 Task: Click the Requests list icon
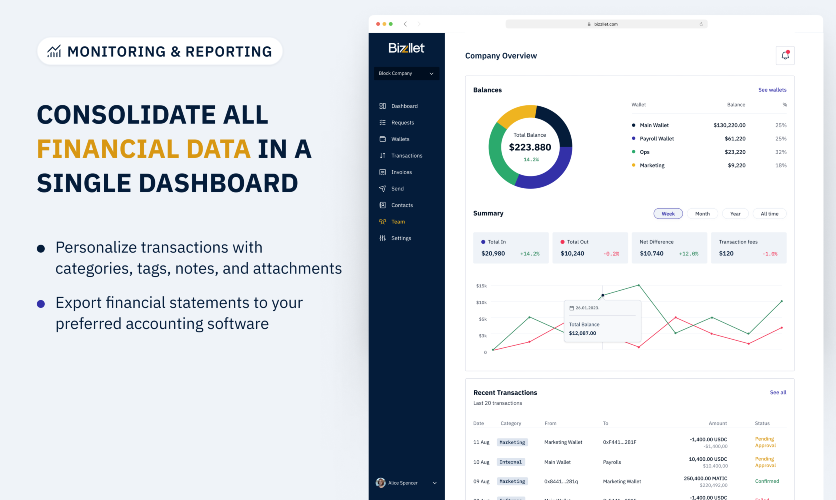coord(382,123)
